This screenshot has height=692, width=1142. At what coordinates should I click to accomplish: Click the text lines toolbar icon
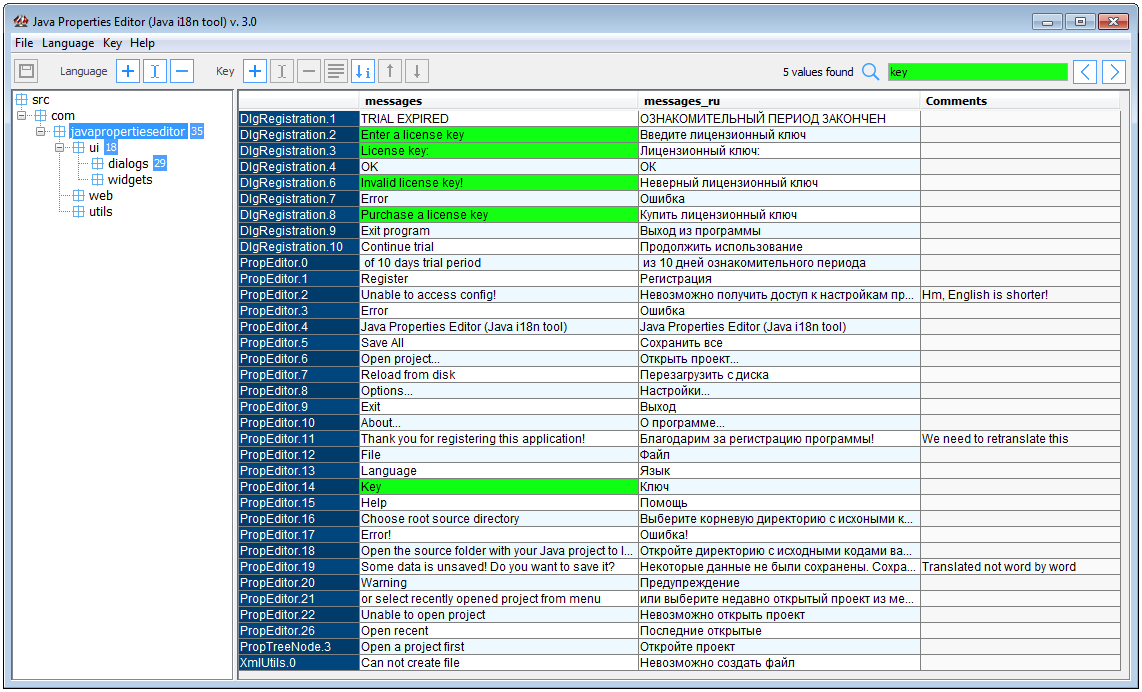336,71
